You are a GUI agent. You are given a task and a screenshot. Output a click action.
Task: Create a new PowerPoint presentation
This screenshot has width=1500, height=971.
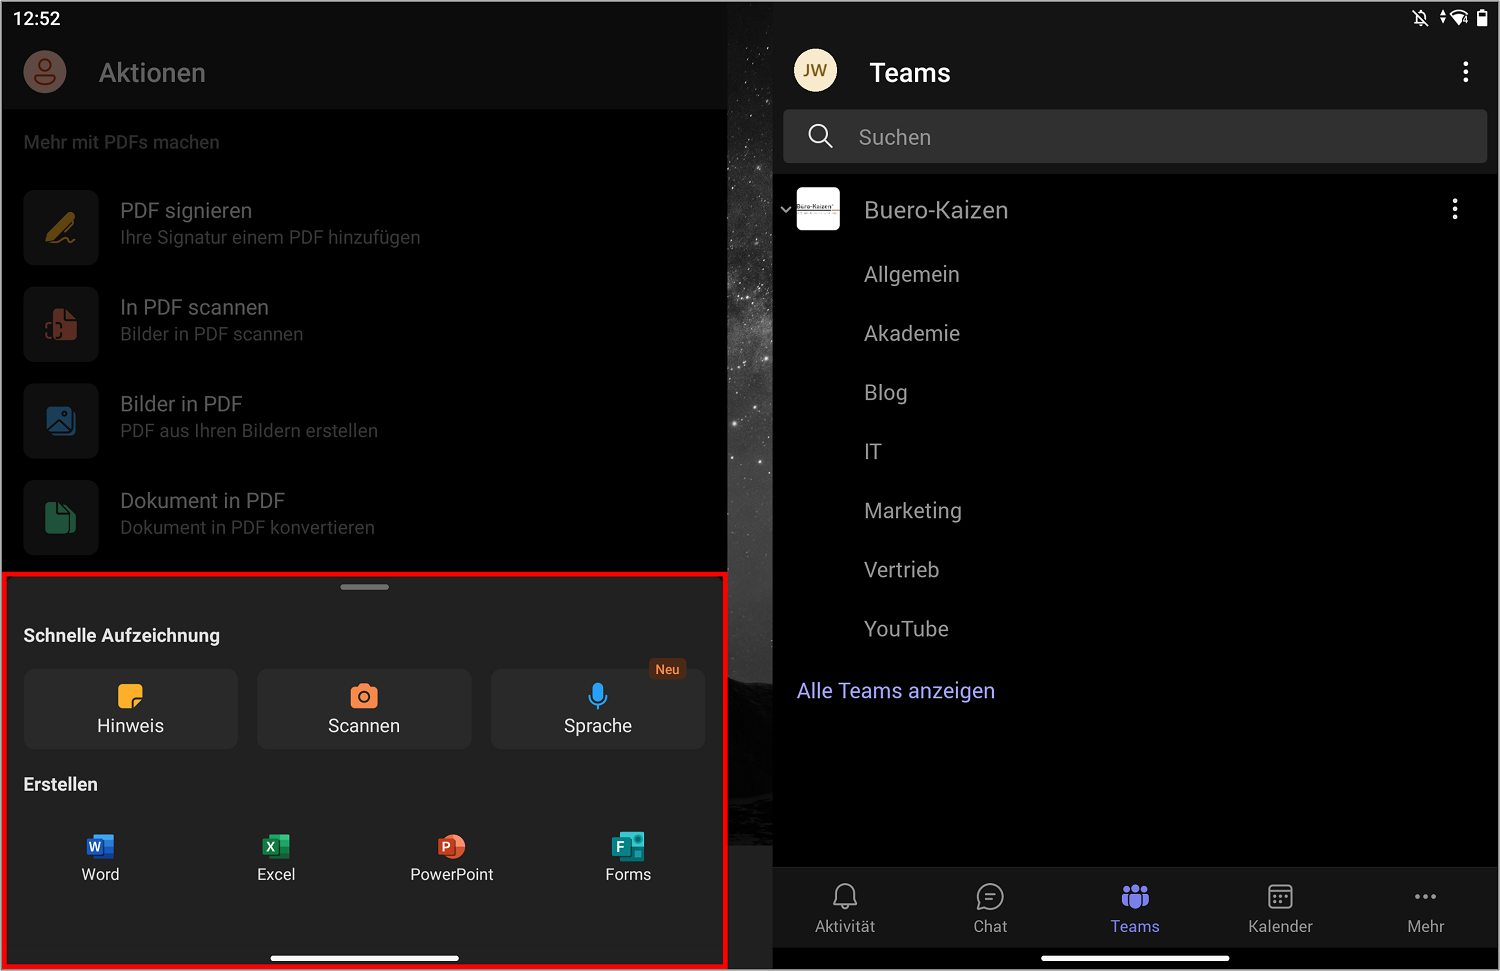452,857
